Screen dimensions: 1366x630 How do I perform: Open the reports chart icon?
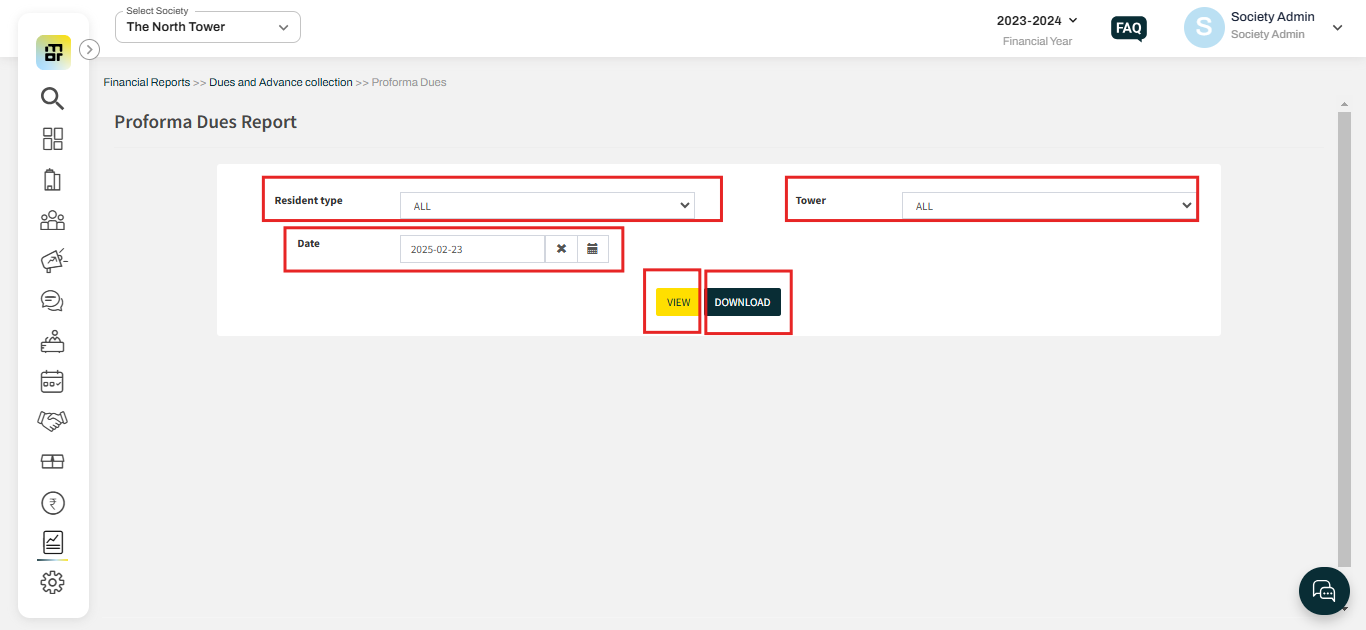52,542
